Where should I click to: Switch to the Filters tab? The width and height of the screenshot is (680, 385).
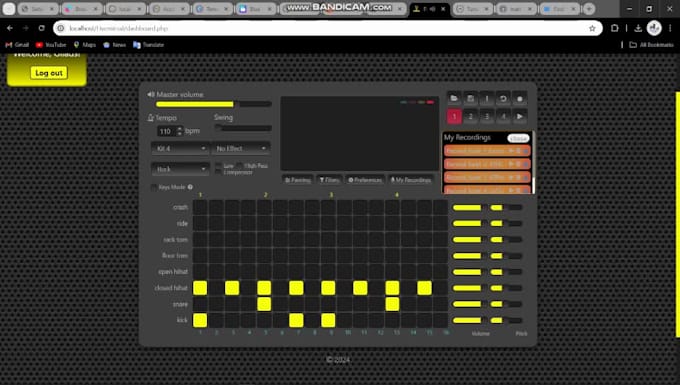pos(329,179)
